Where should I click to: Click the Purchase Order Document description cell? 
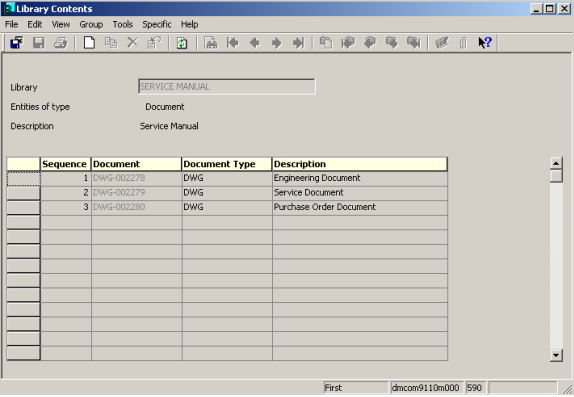click(x=359, y=207)
